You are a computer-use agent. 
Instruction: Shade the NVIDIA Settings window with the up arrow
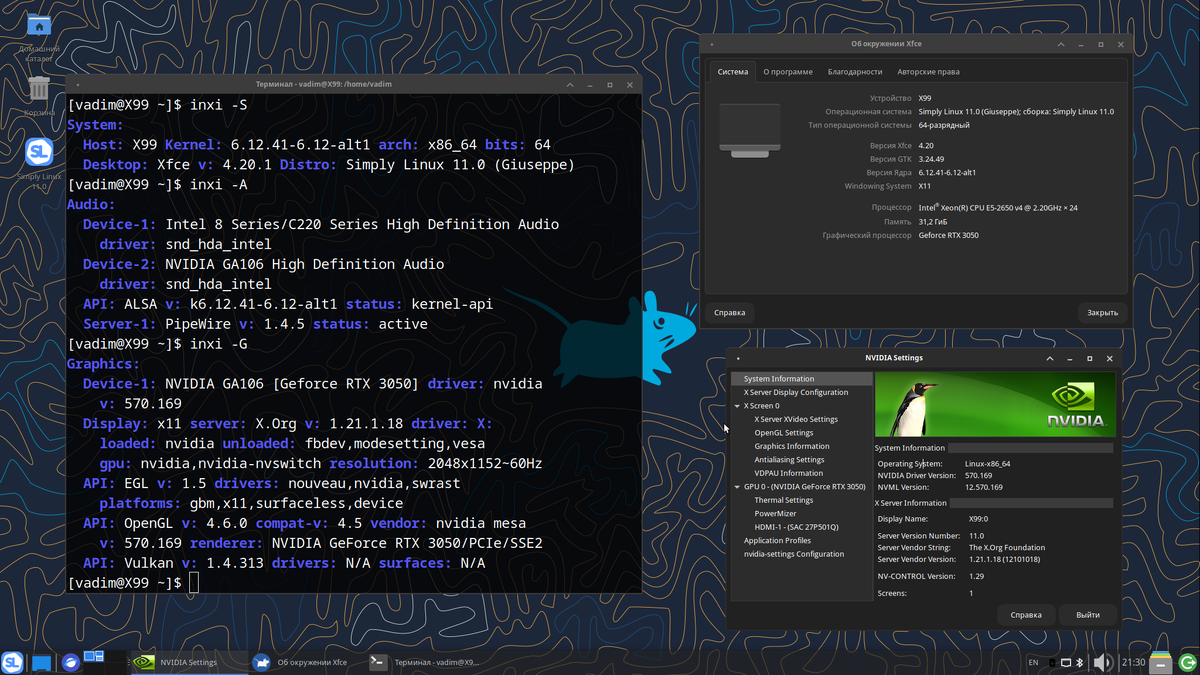(1050, 358)
